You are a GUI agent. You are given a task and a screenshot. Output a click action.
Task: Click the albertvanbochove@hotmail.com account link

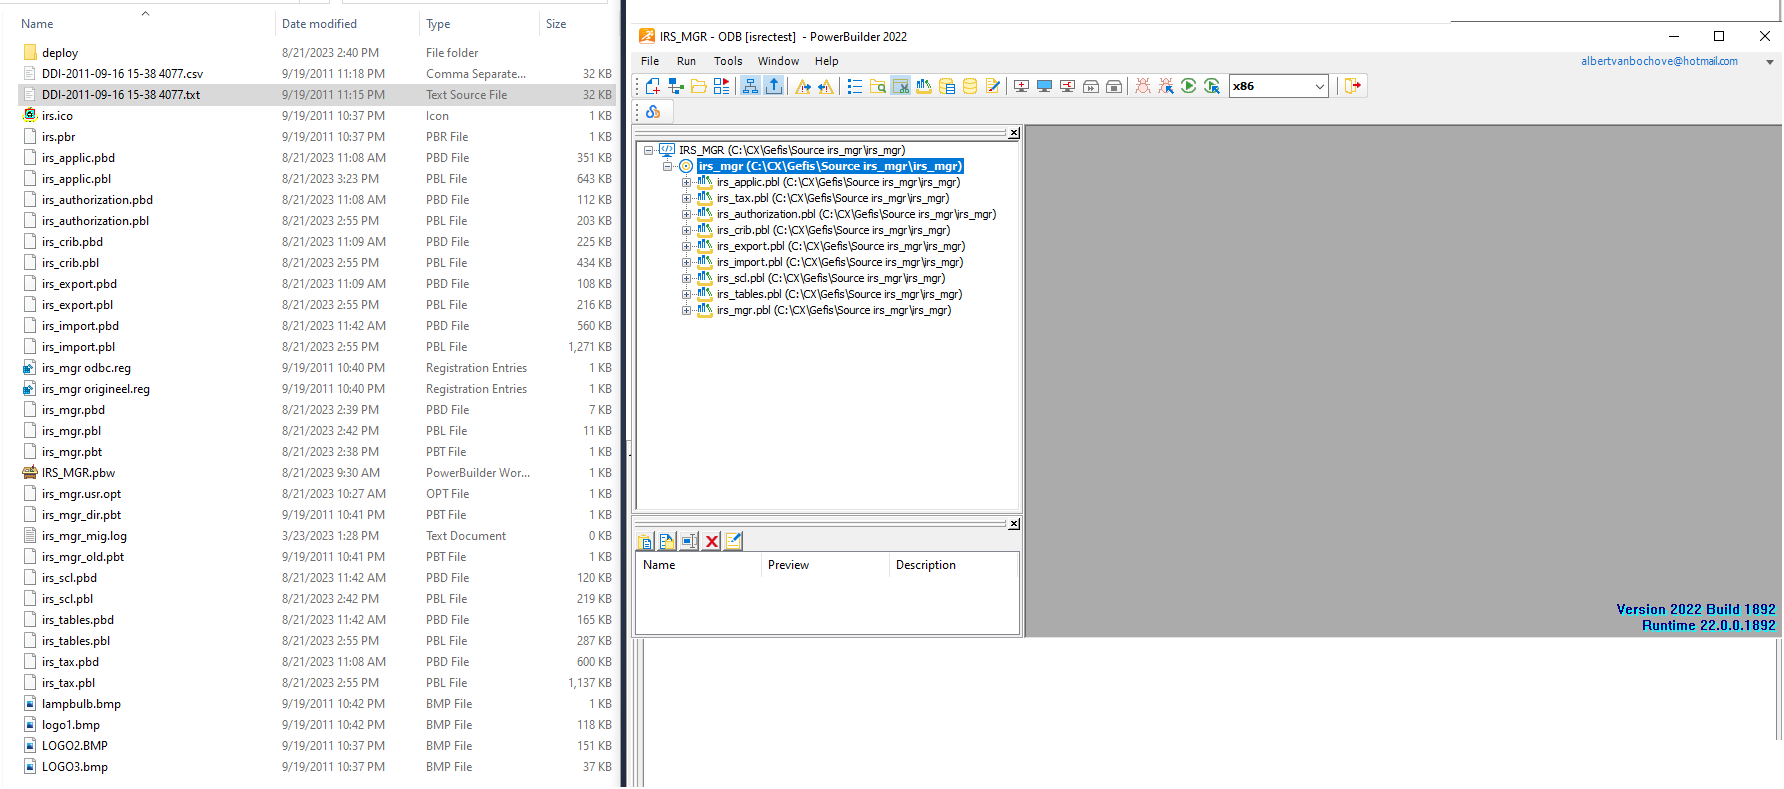1659,61
